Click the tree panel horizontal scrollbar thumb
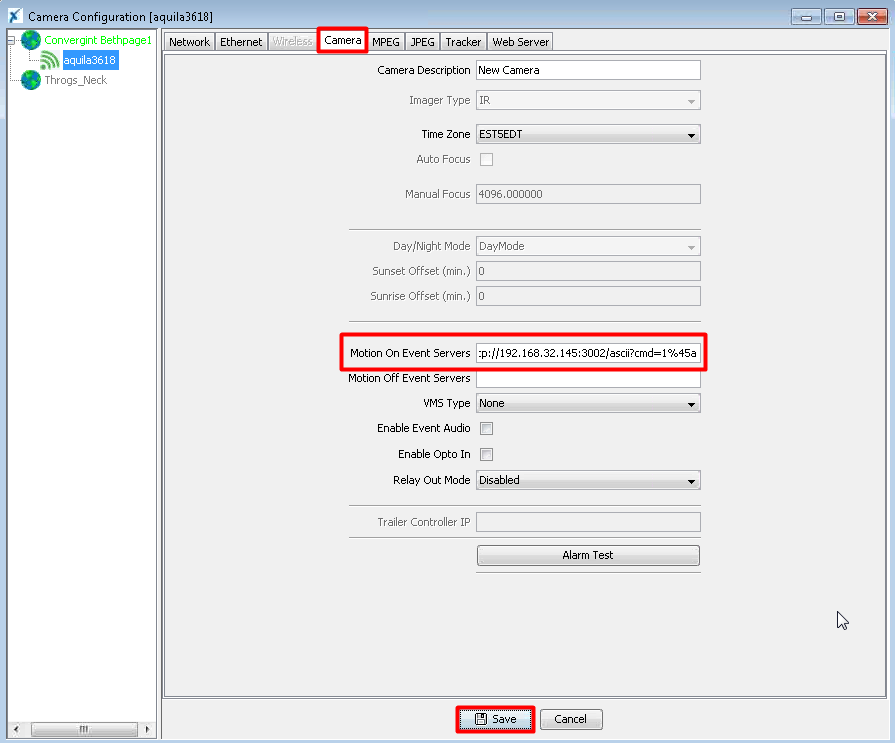This screenshot has height=743, width=895. (84, 729)
